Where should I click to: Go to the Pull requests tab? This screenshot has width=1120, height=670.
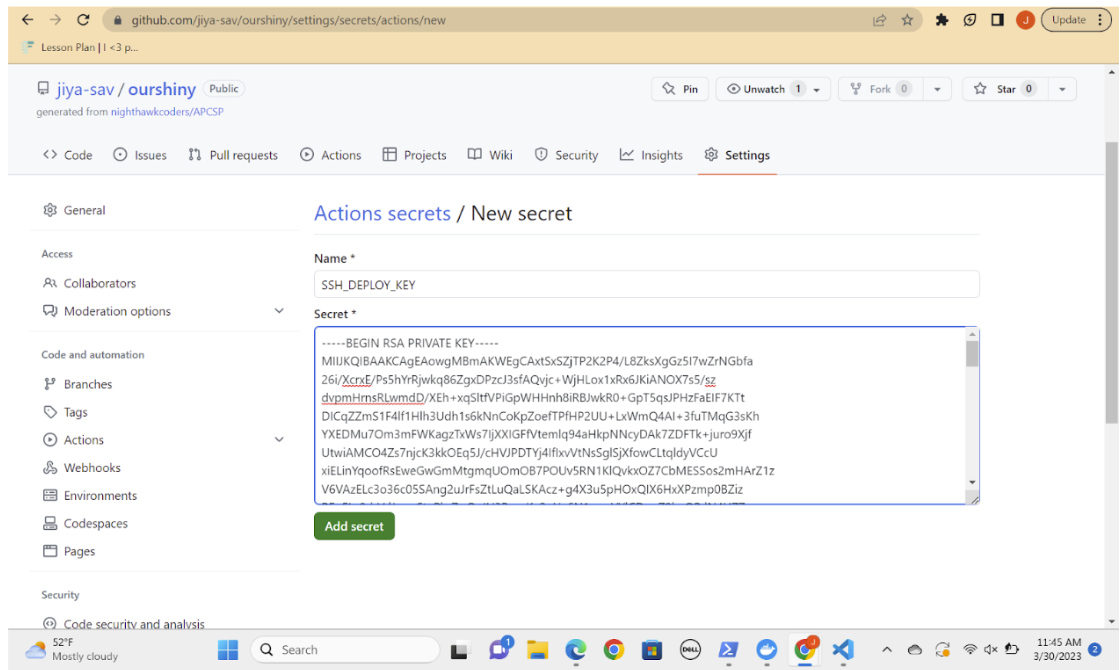coord(233,155)
